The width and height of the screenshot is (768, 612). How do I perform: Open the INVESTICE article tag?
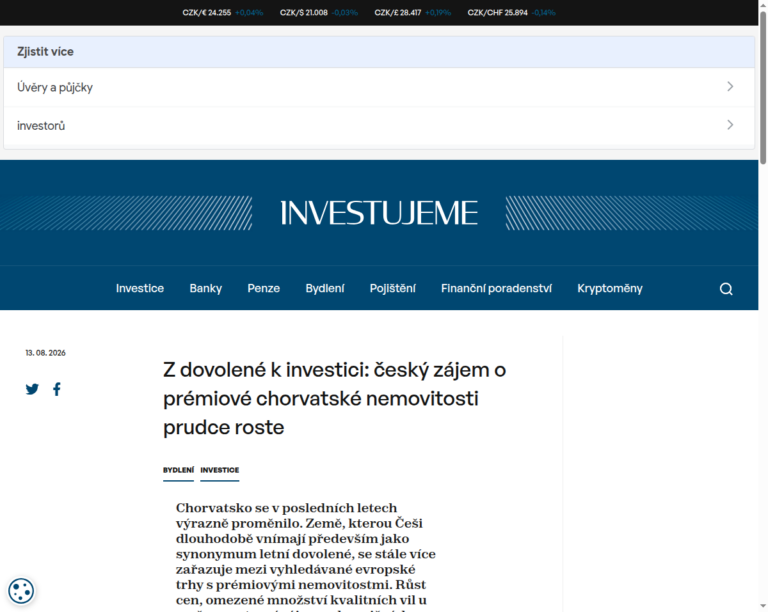[x=219, y=470]
